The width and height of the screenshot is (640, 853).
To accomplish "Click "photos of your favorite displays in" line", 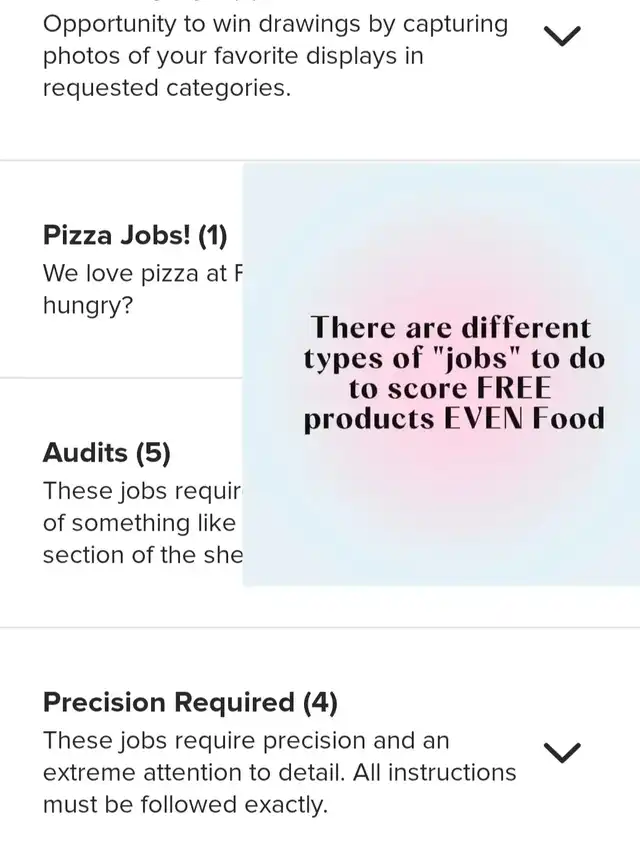I will tap(233, 56).
